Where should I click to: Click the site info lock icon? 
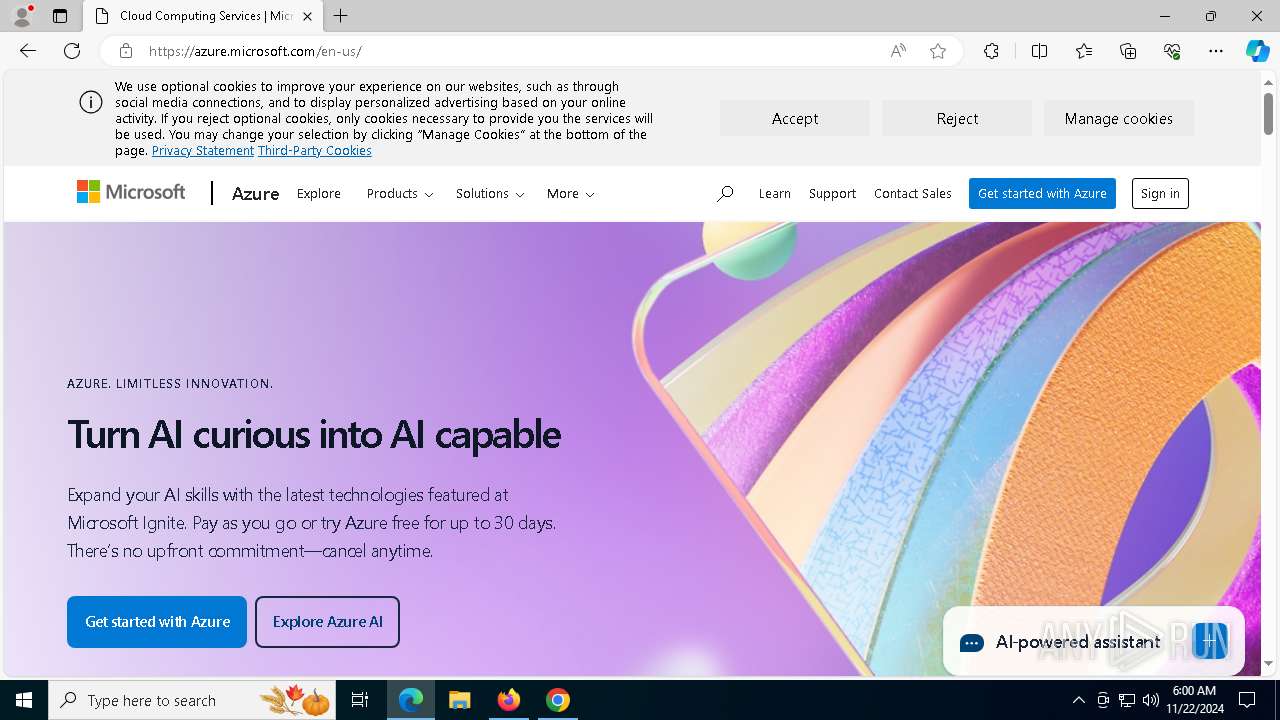coord(126,51)
